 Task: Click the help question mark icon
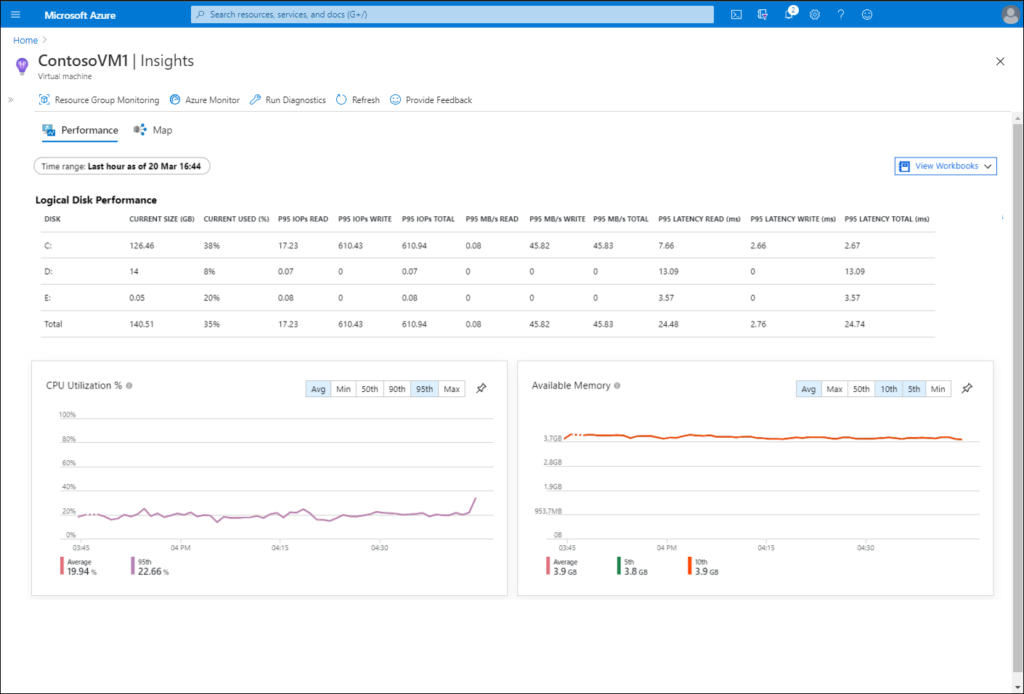841,14
